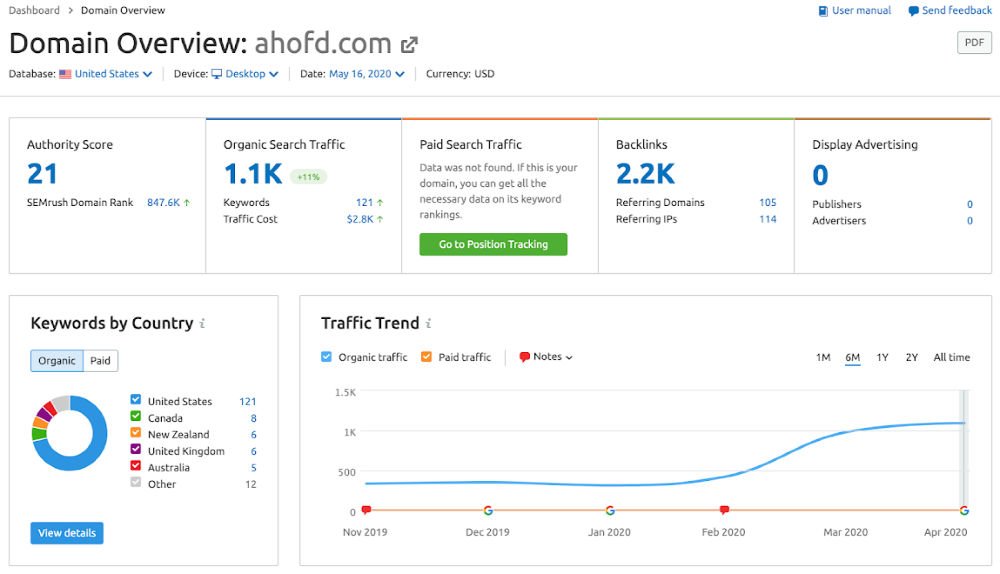Image resolution: width=1000 pixels, height=574 pixels.
Task: Click the Publishers 0 value
Action: click(x=969, y=205)
